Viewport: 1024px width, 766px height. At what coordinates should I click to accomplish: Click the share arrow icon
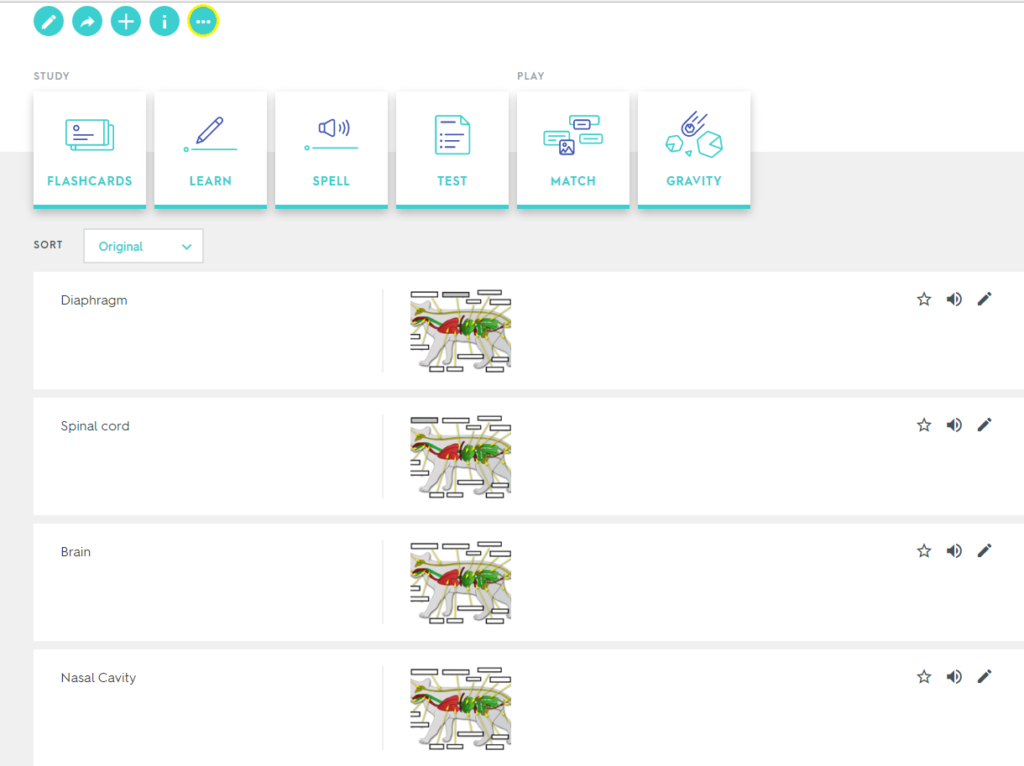(87, 22)
